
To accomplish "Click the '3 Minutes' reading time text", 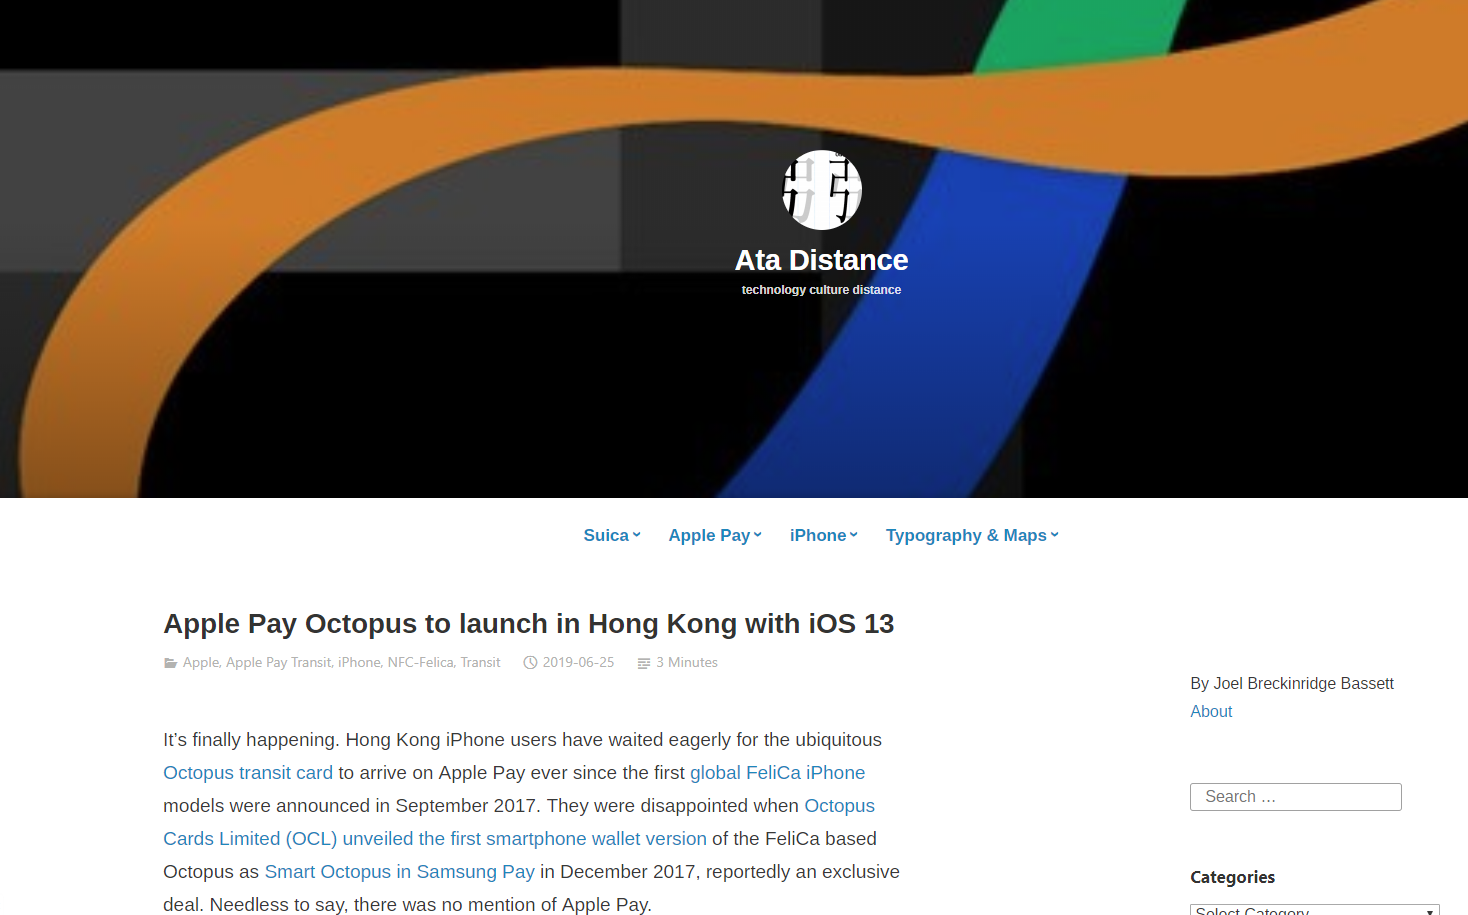I will coord(687,662).
